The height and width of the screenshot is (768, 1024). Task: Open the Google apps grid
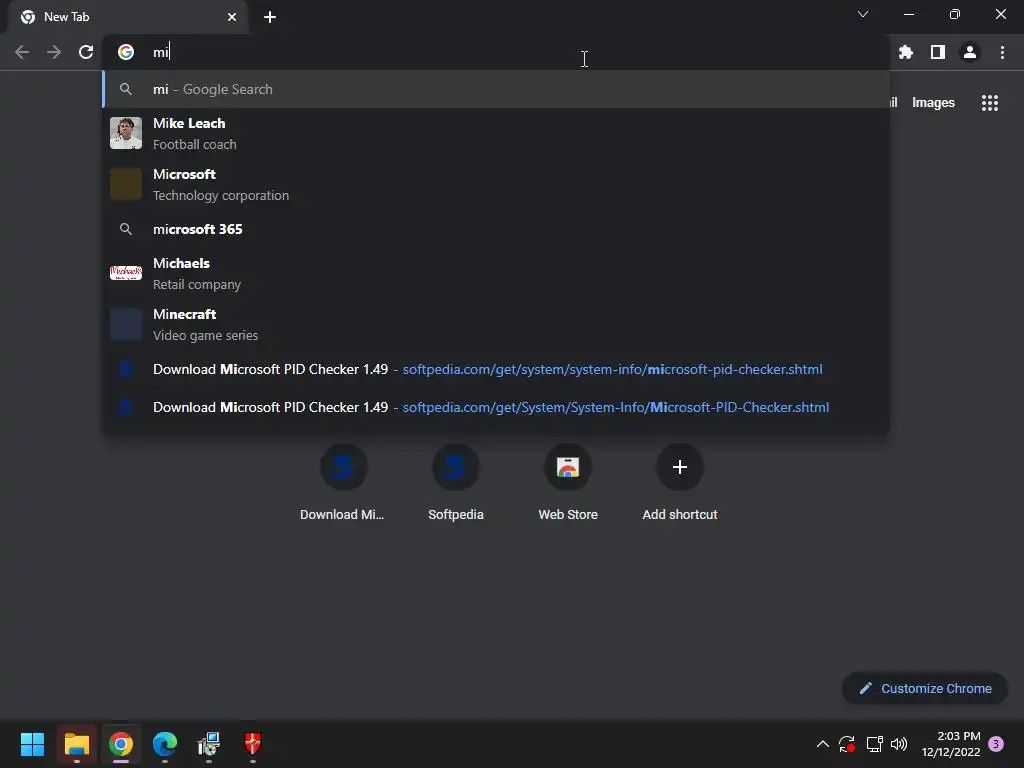point(989,103)
